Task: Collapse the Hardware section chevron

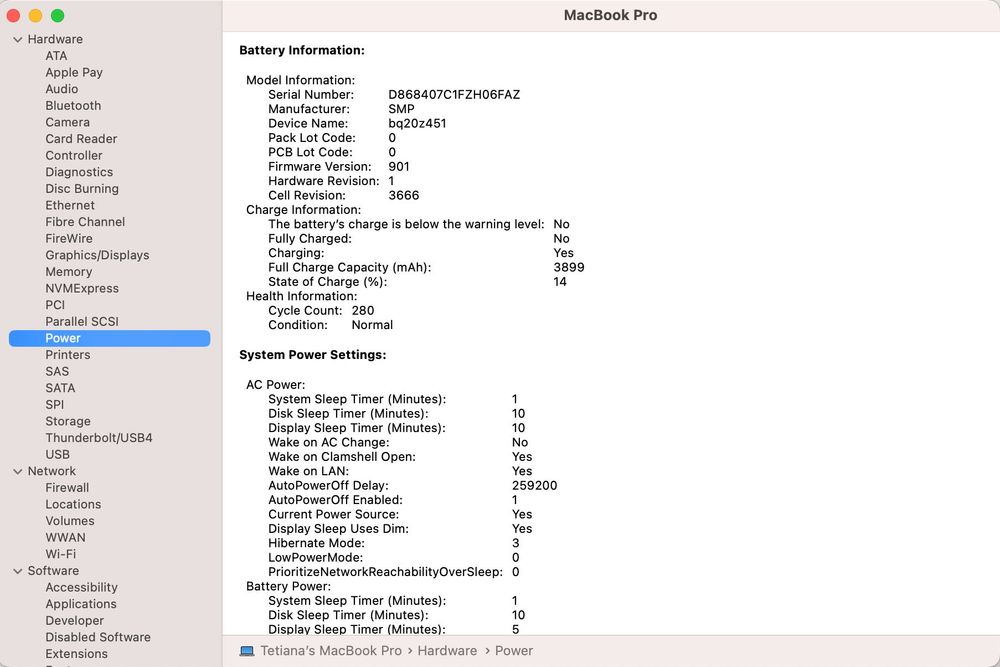Action: click(17, 40)
